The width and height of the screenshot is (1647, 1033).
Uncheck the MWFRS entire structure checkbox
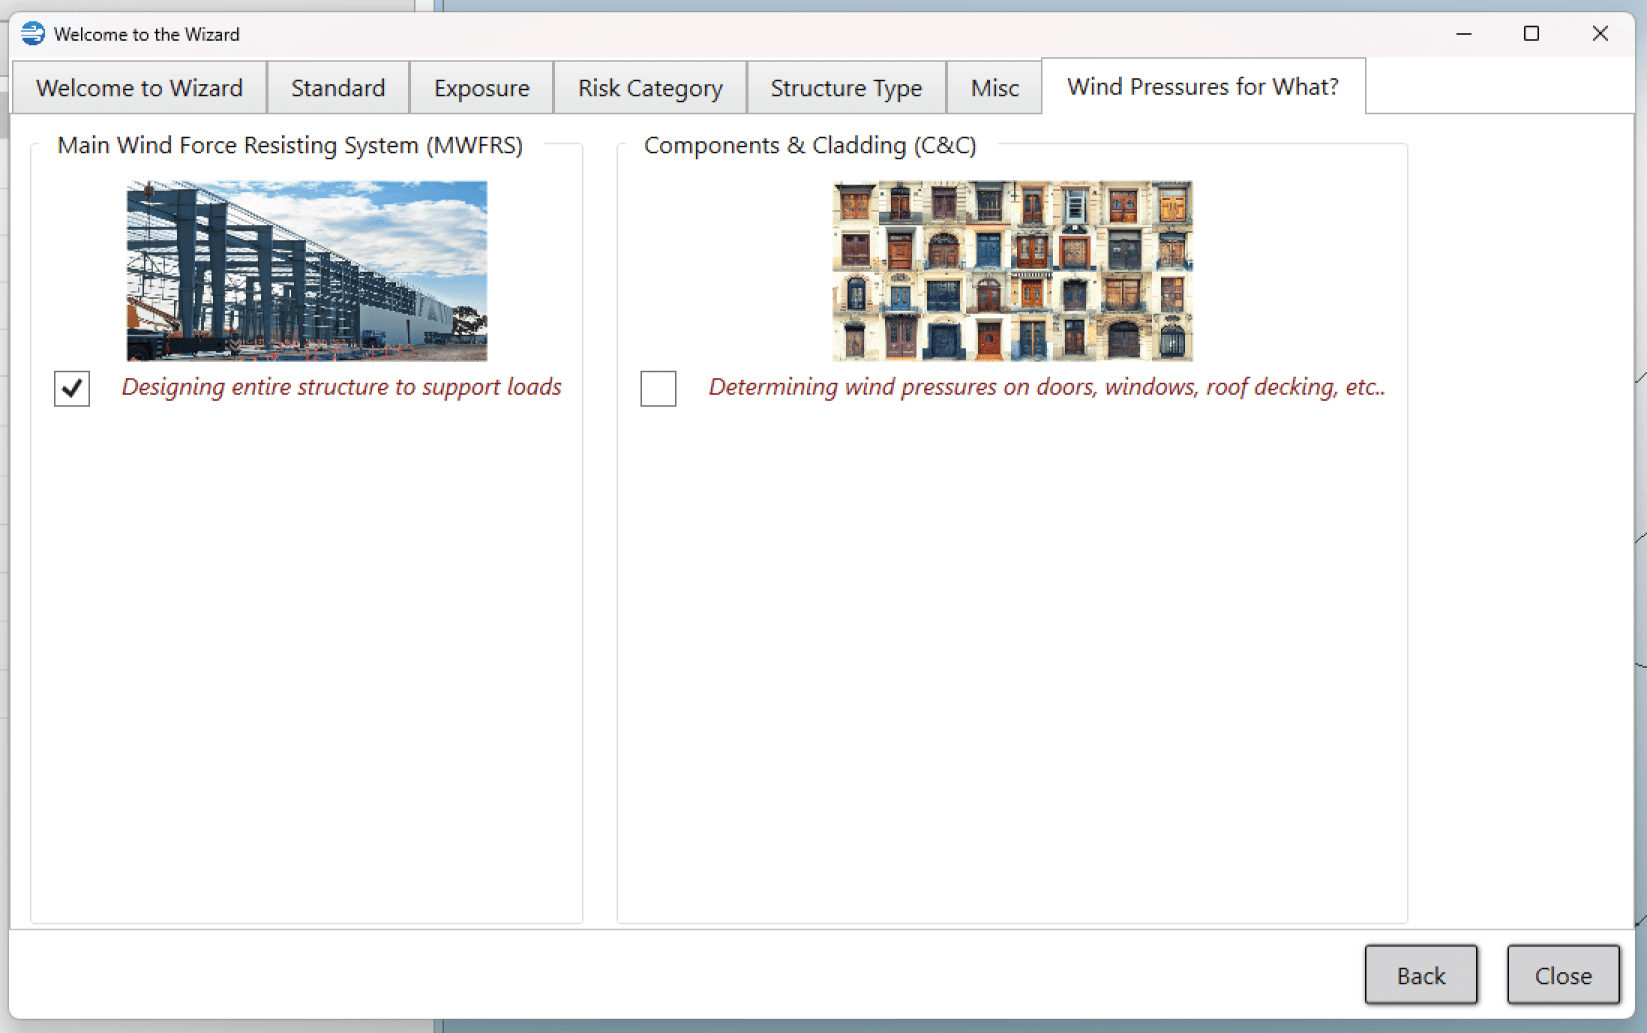click(x=72, y=388)
